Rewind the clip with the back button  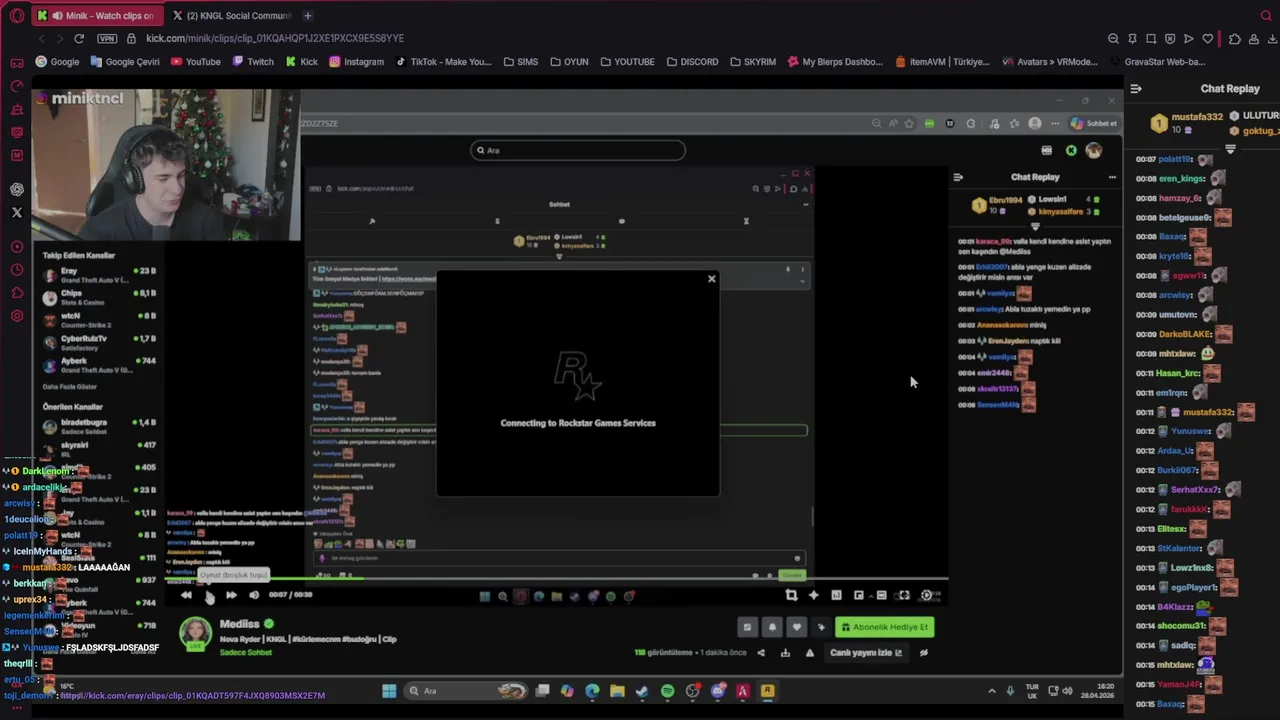pos(186,595)
